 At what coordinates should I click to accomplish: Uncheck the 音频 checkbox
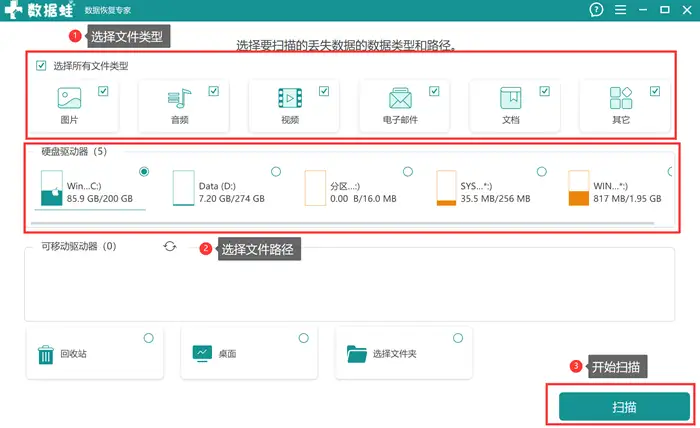213,91
